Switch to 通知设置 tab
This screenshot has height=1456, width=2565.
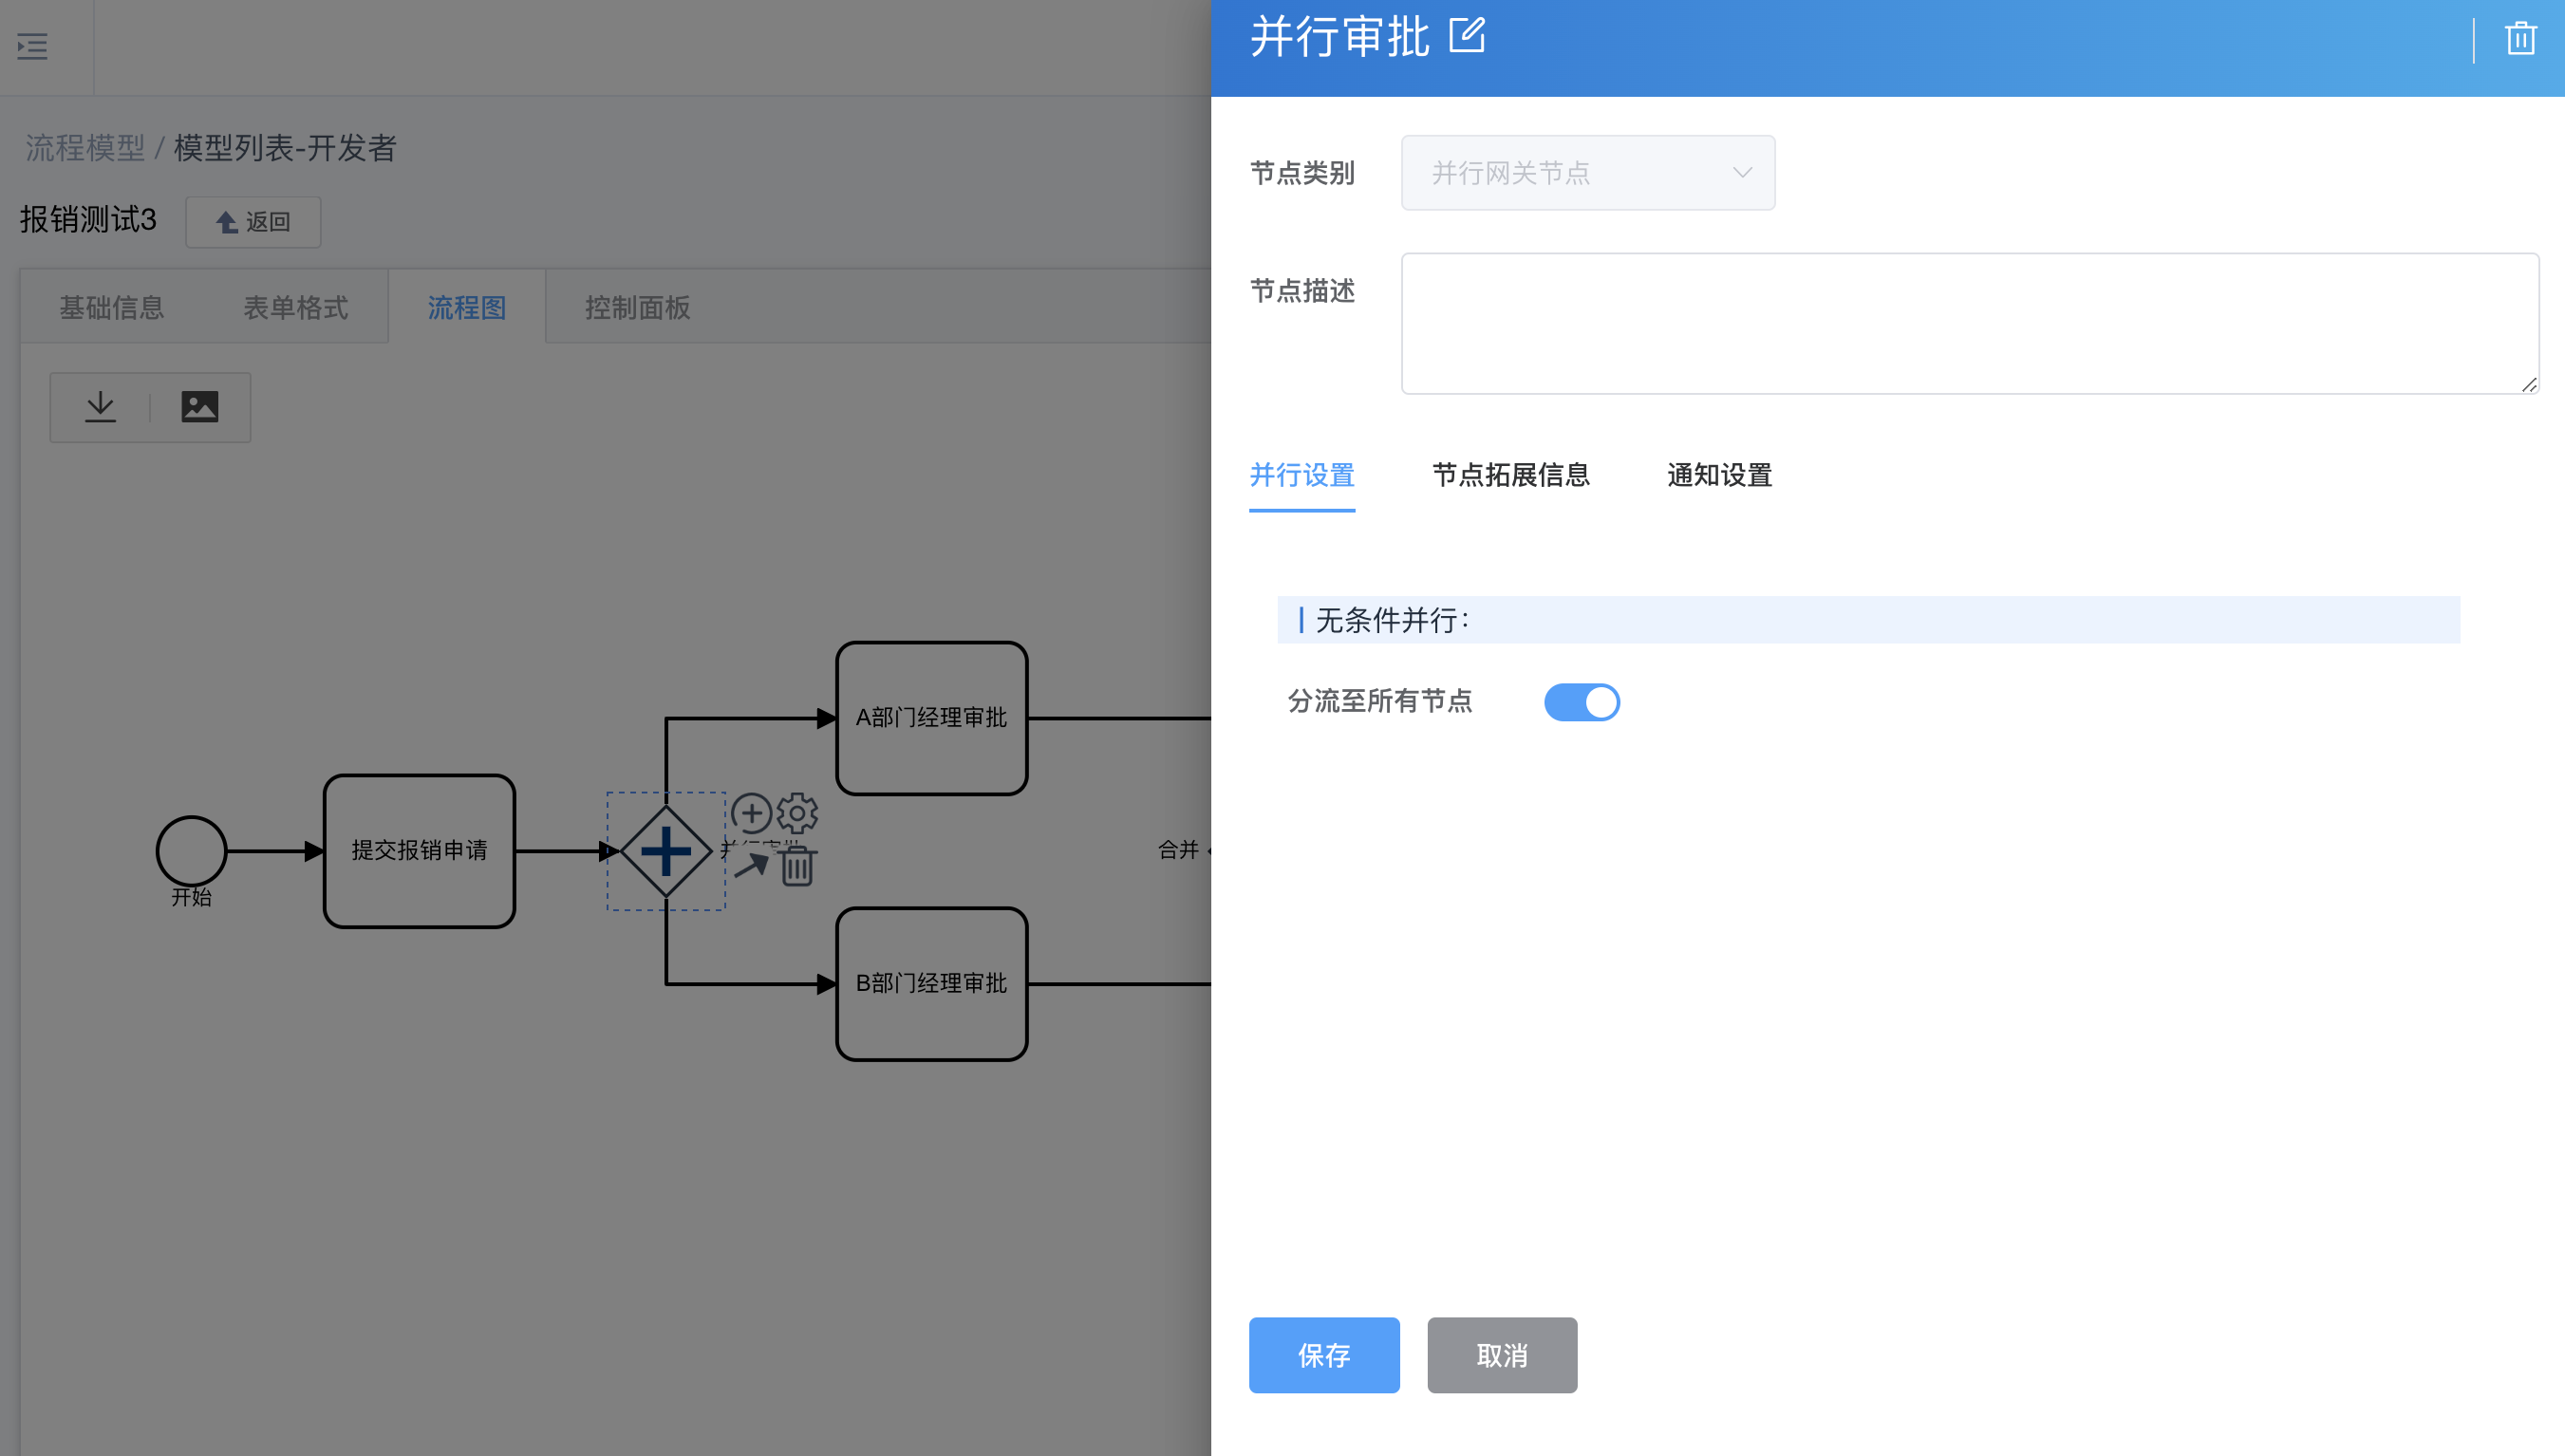[x=1718, y=475]
